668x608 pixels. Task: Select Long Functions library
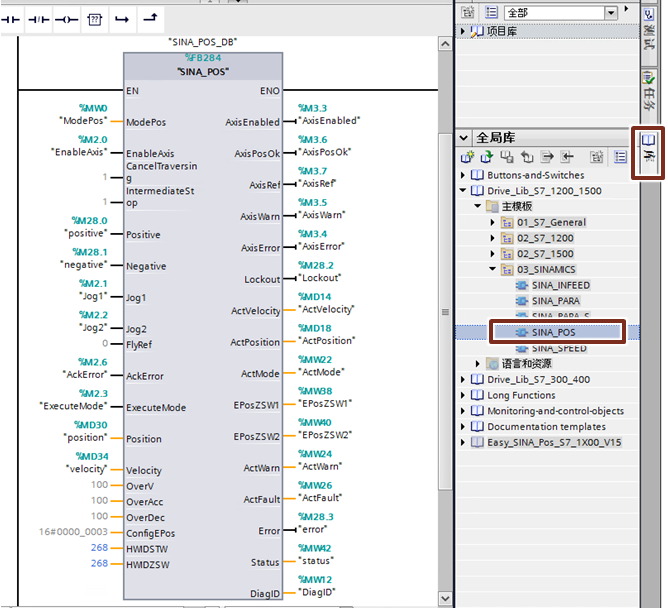click(x=521, y=395)
